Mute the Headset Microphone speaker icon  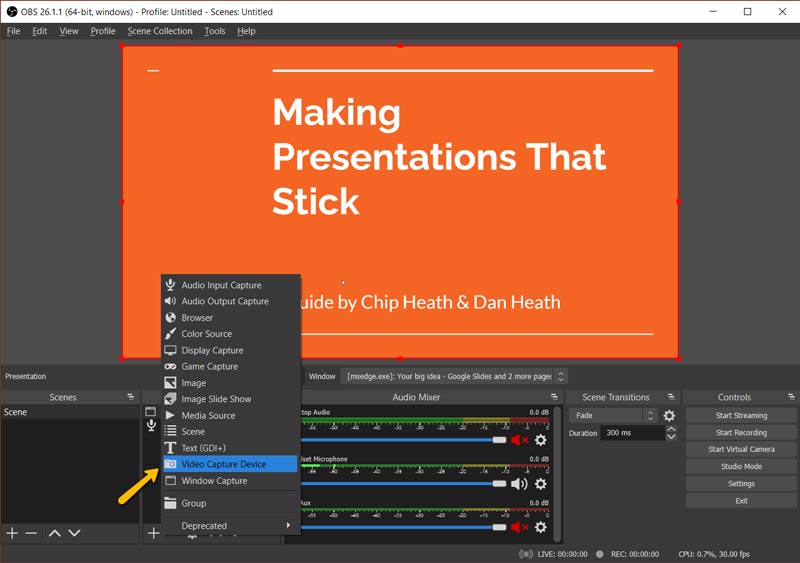click(x=519, y=484)
